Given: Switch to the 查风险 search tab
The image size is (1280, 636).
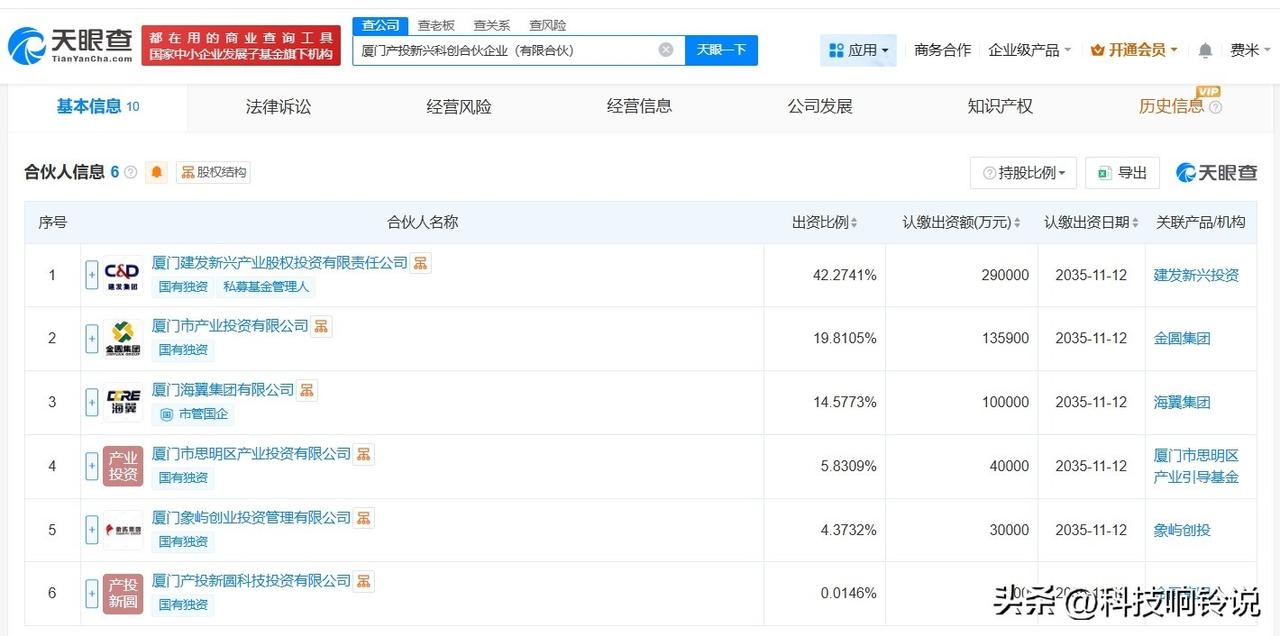Looking at the screenshot, I should pos(548,25).
